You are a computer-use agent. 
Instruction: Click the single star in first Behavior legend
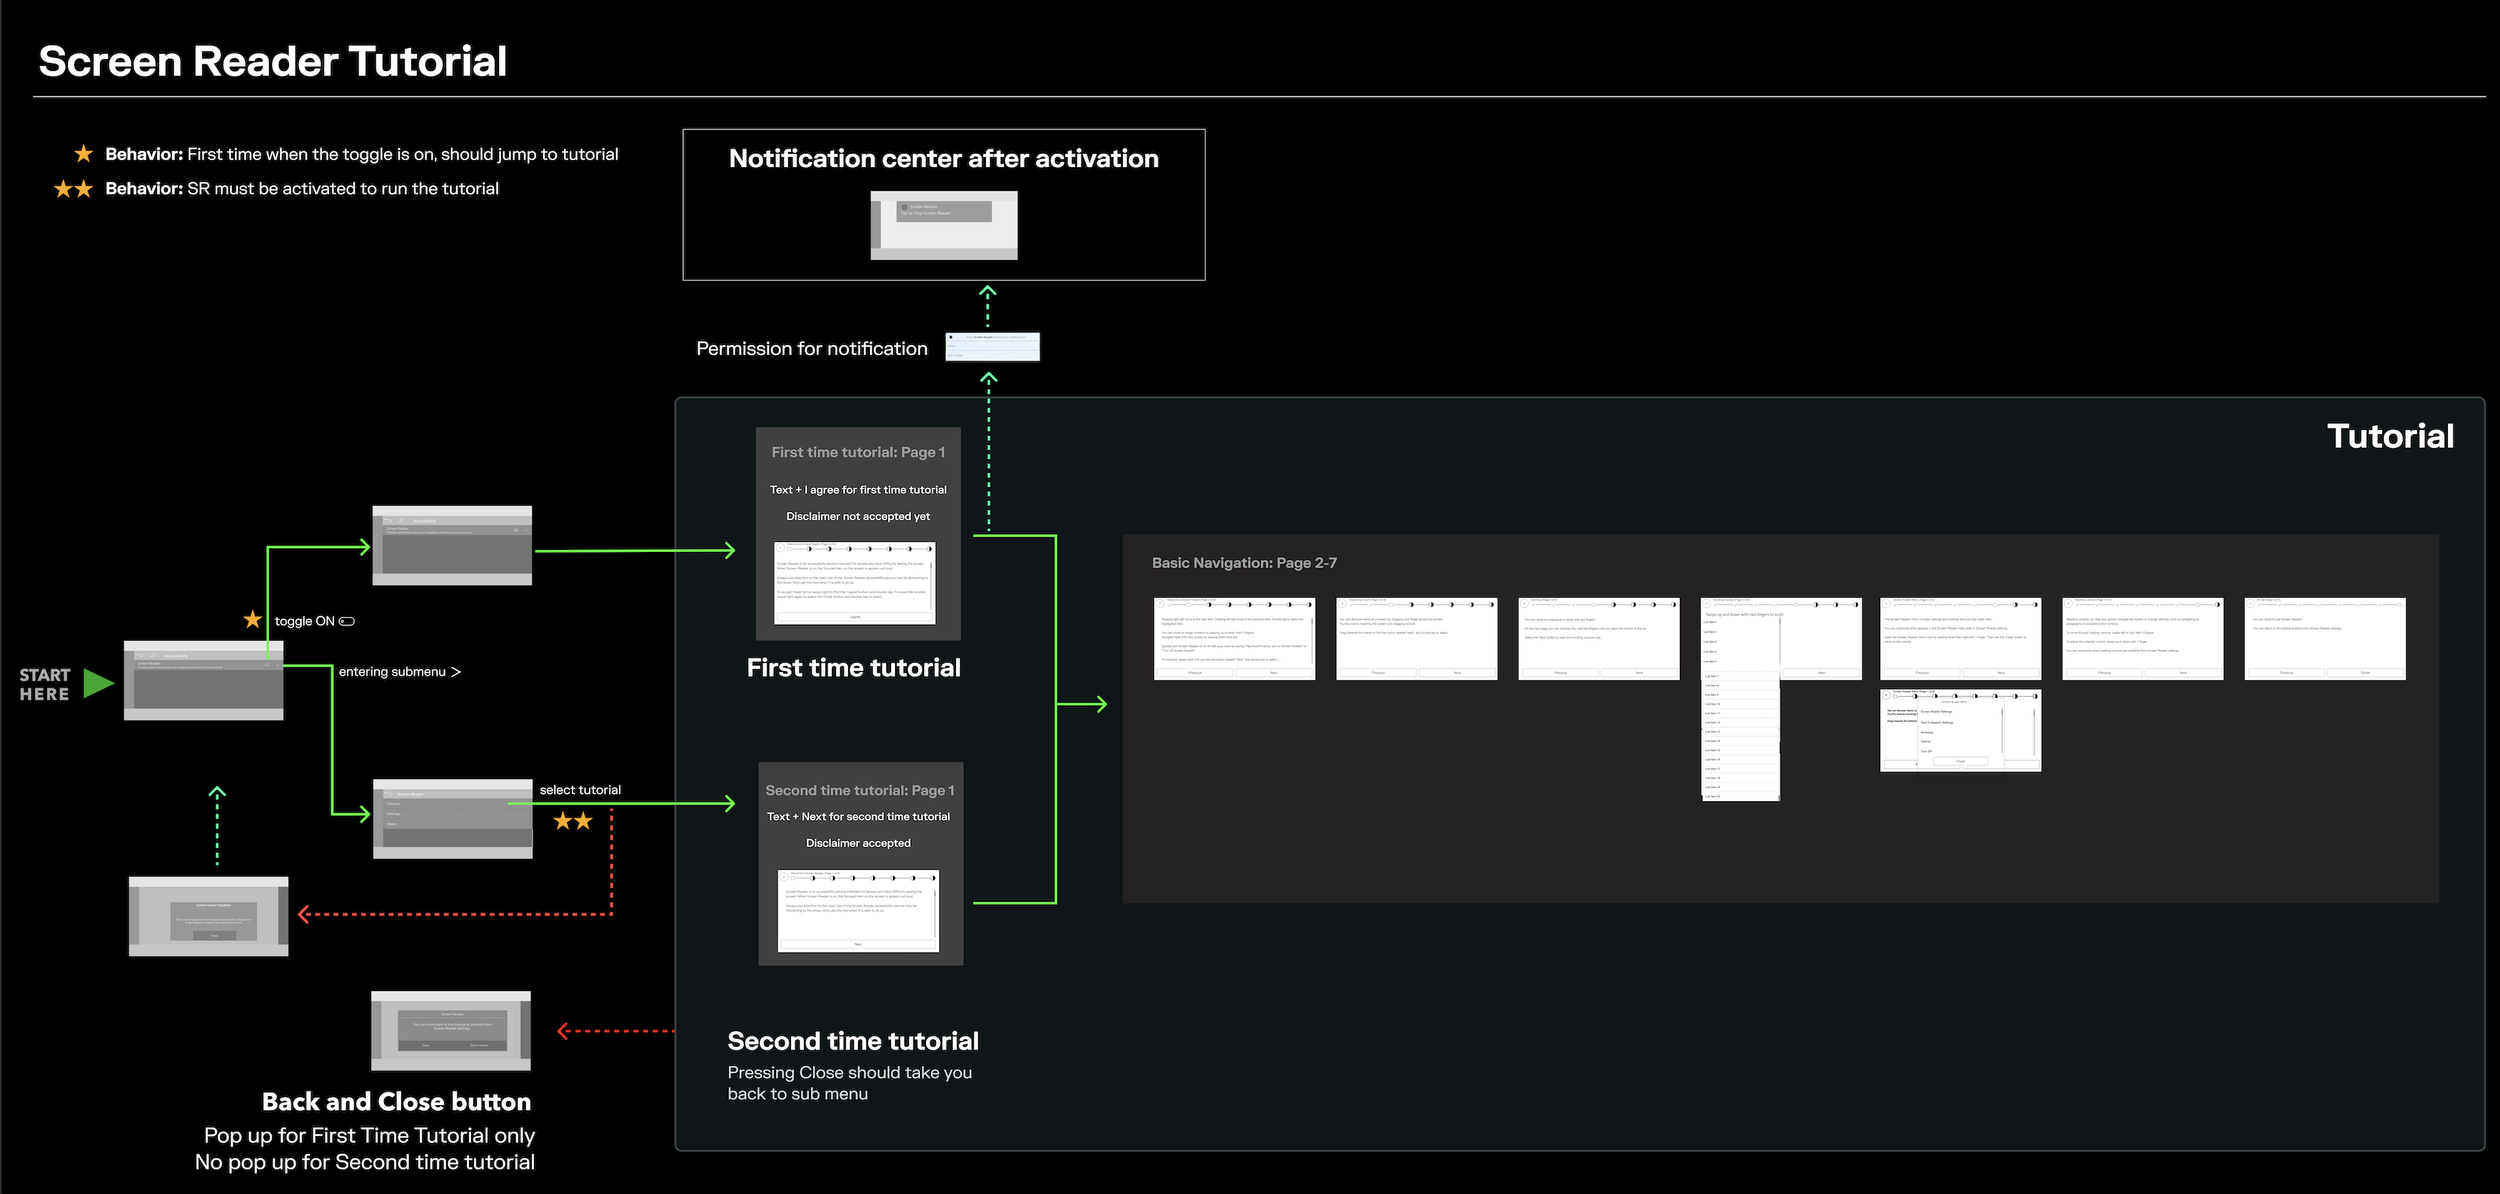[x=84, y=154]
